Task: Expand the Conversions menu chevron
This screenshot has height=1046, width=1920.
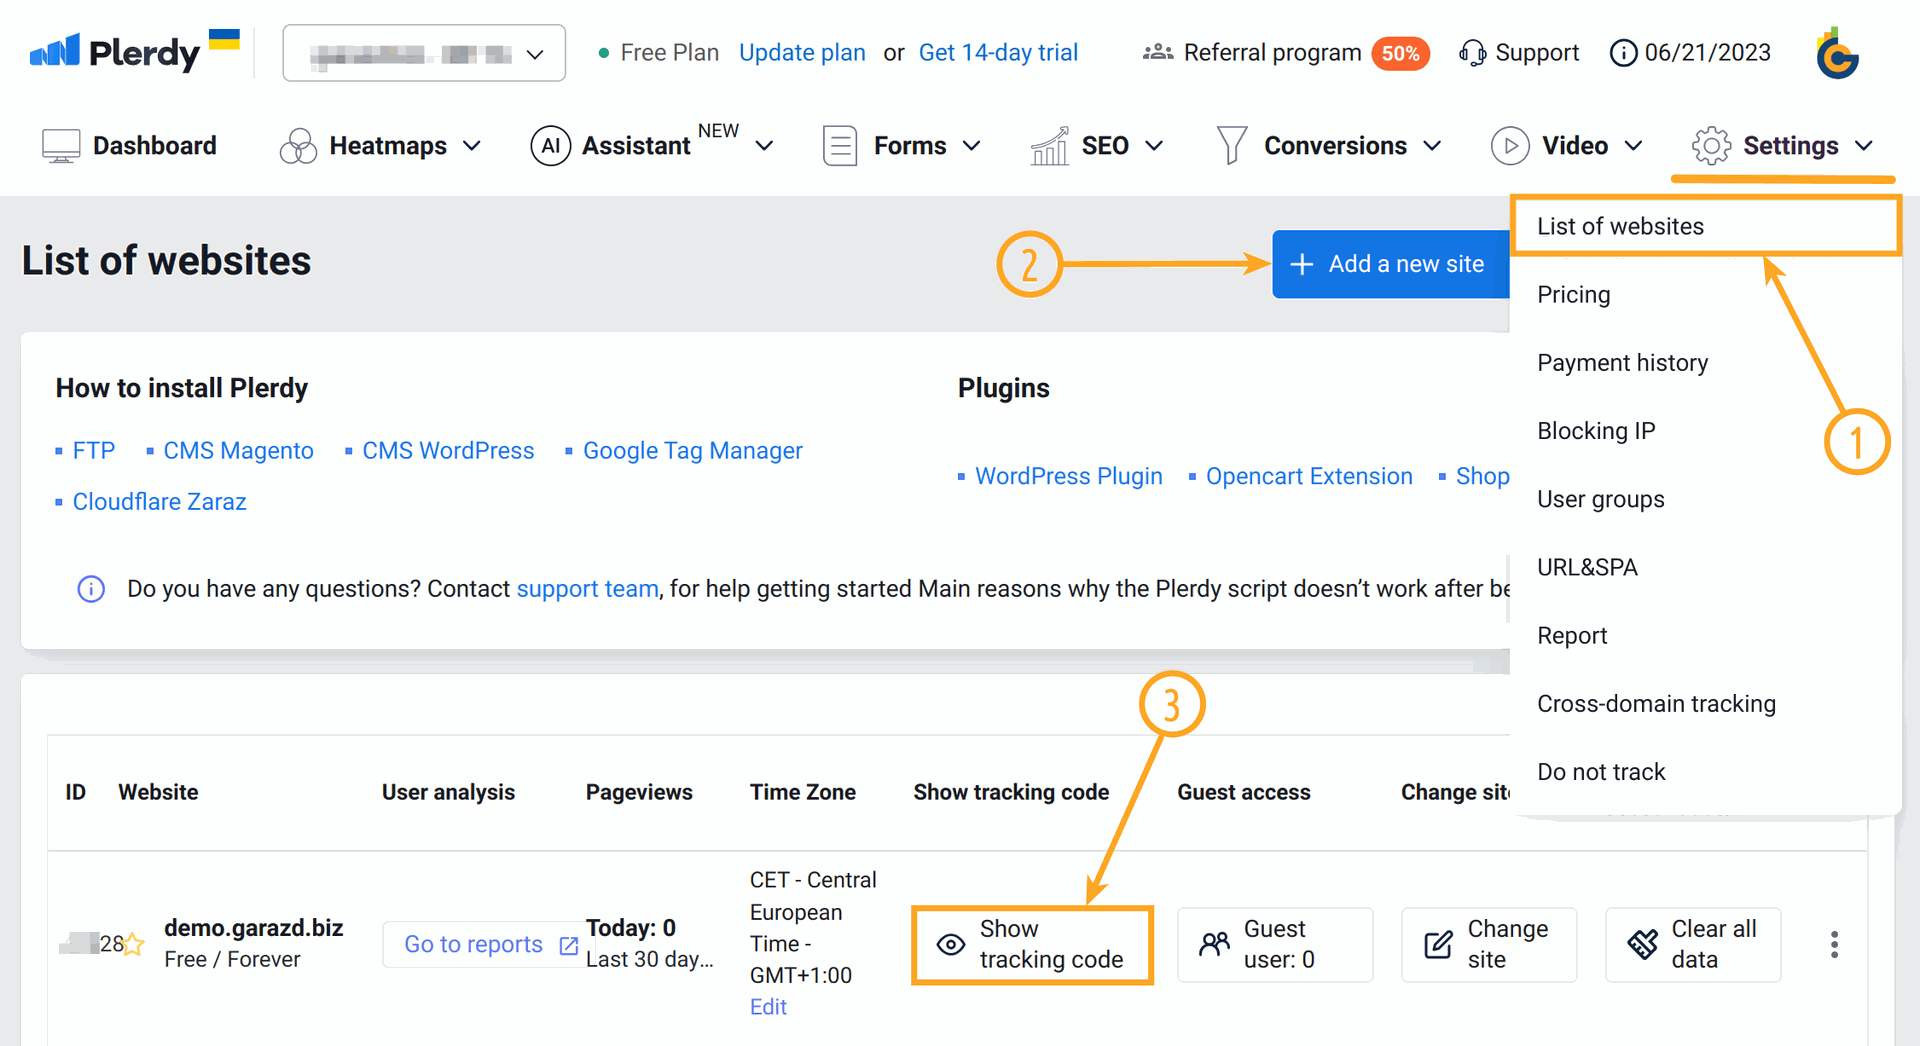Action: click(1432, 146)
